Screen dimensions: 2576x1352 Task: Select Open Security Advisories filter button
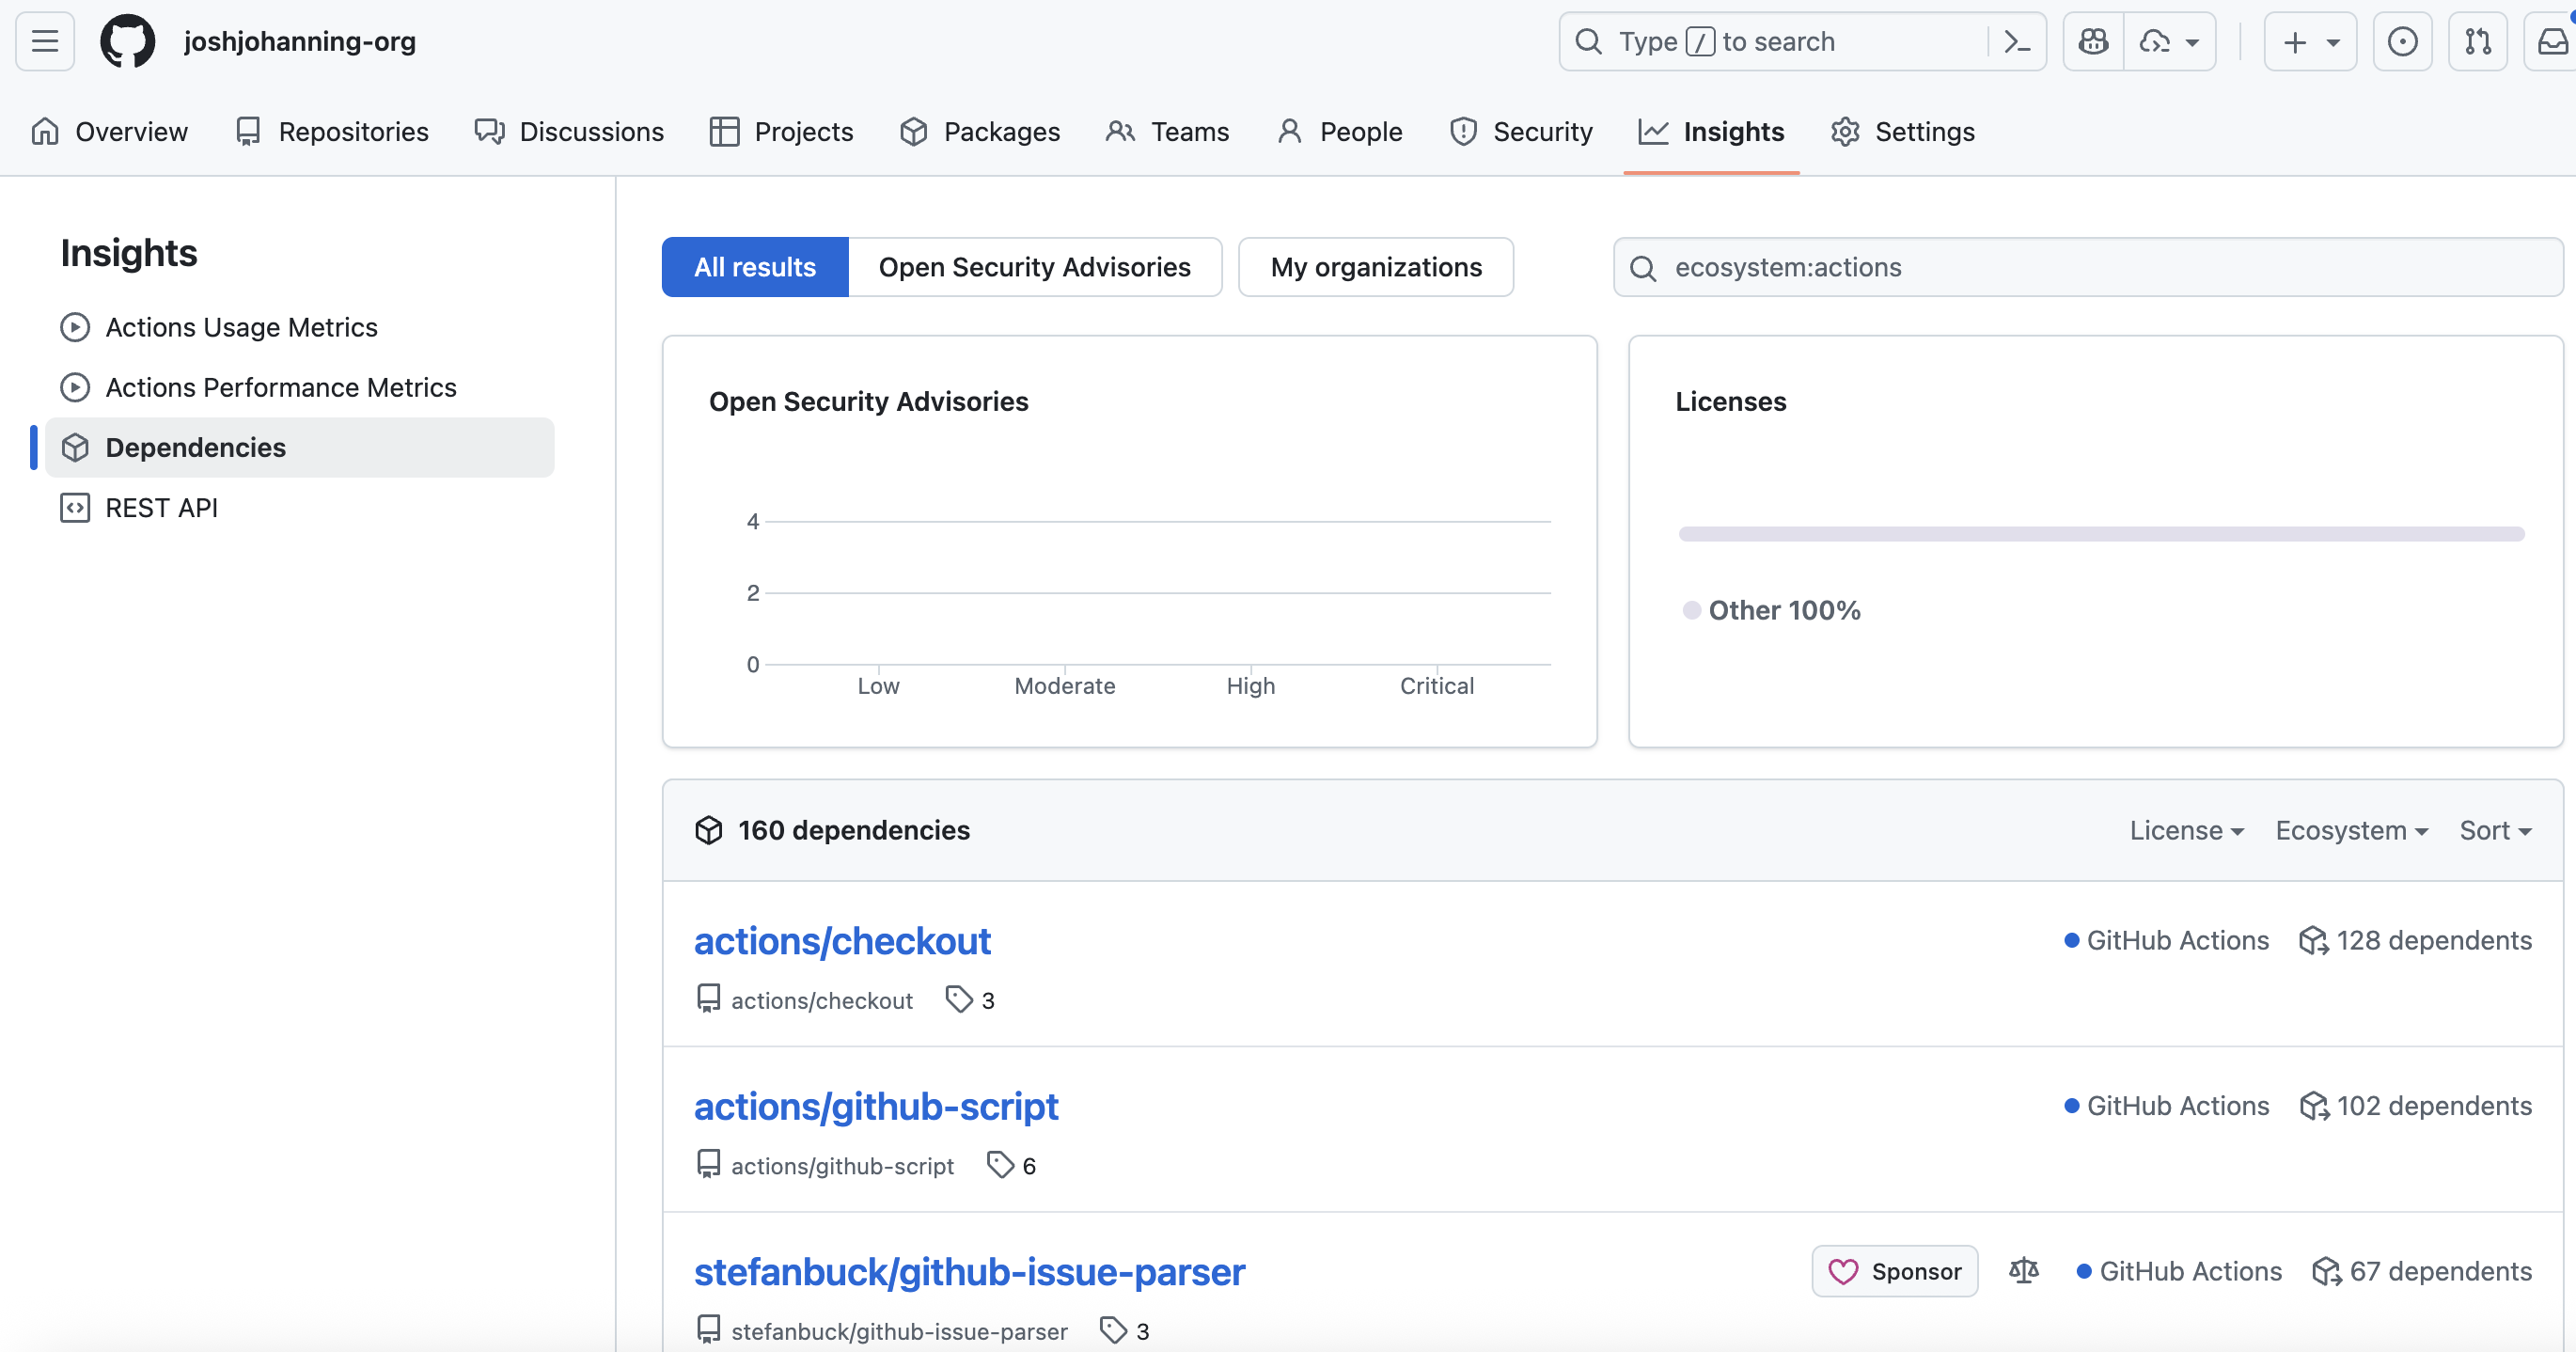(x=1035, y=267)
